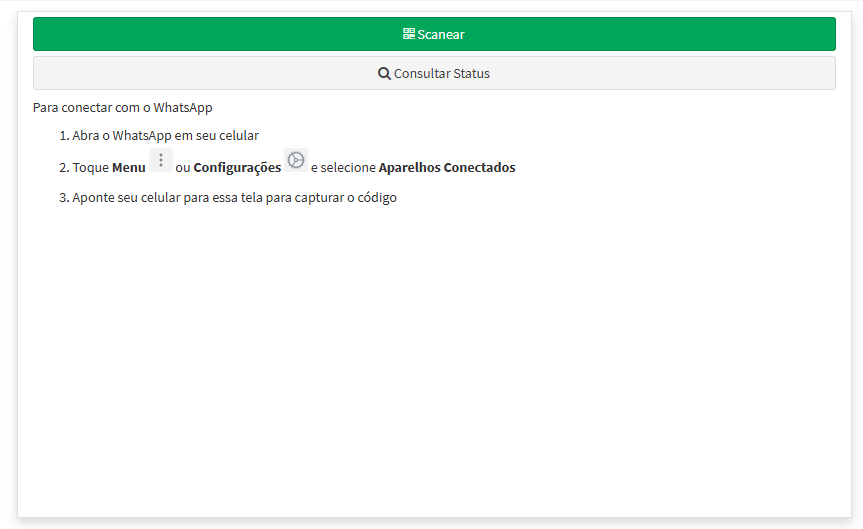Image resolution: width=863 pixels, height=529 pixels.
Task: Click the word "Status" on the gray button
Action: (471, 73)
